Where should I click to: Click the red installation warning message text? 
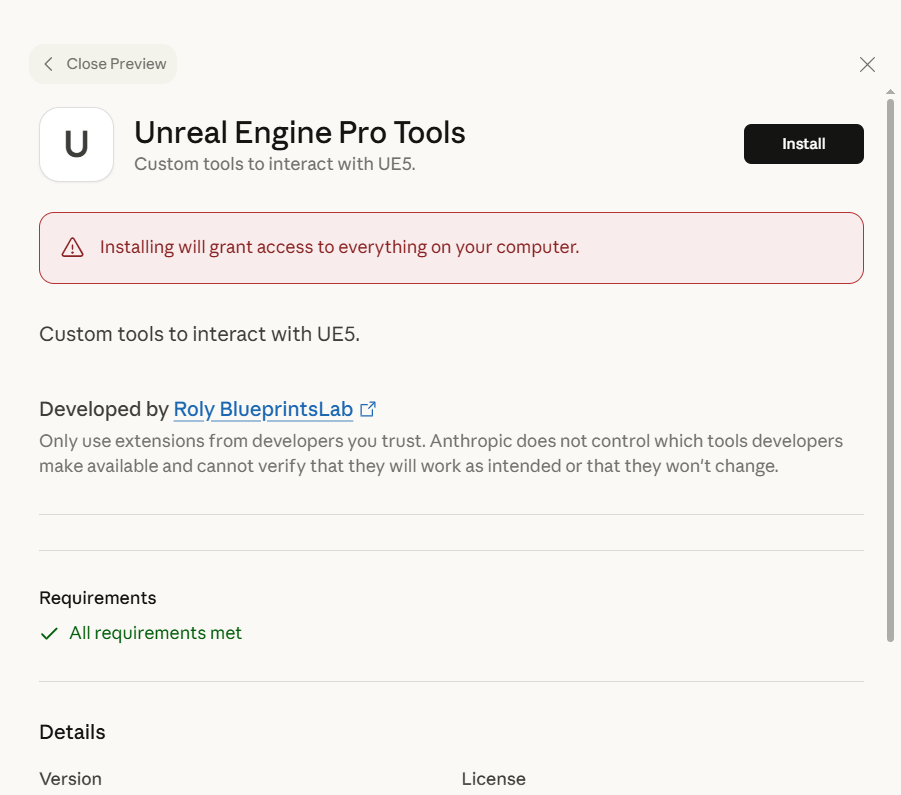click(339, 247)
